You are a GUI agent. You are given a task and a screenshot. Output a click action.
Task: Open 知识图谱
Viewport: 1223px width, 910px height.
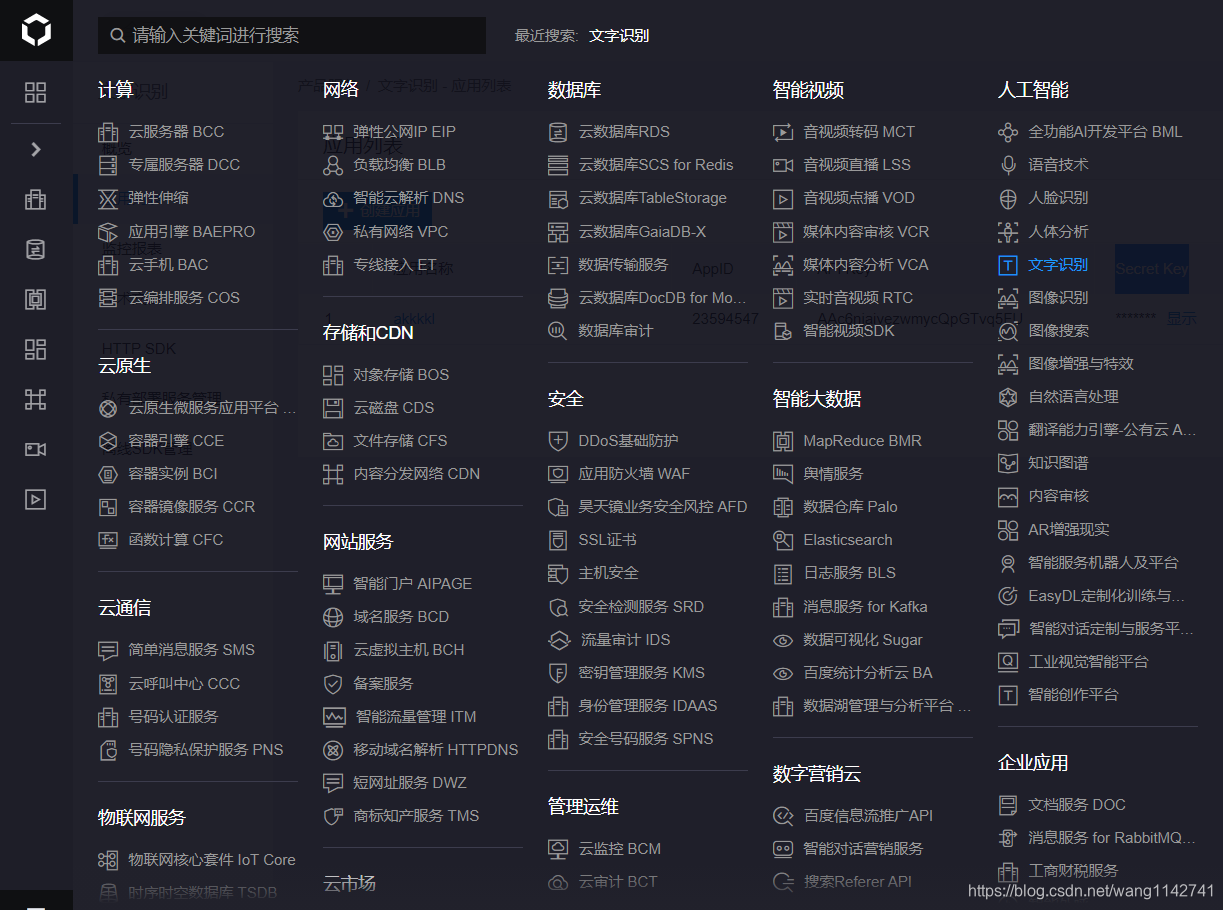coord(1058,463)
